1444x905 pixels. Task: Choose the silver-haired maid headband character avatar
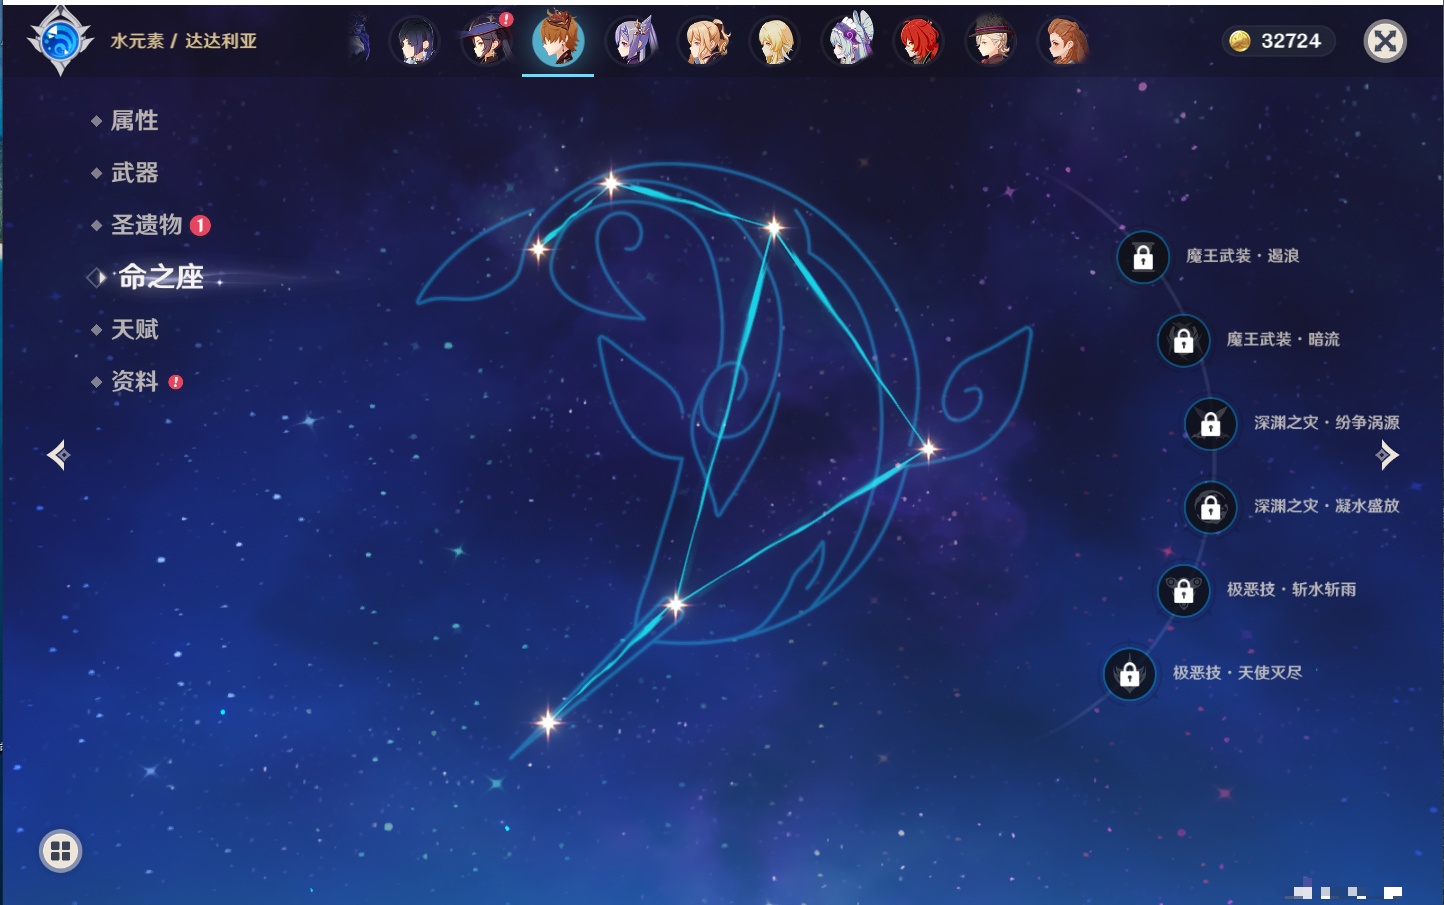point(848,42)
